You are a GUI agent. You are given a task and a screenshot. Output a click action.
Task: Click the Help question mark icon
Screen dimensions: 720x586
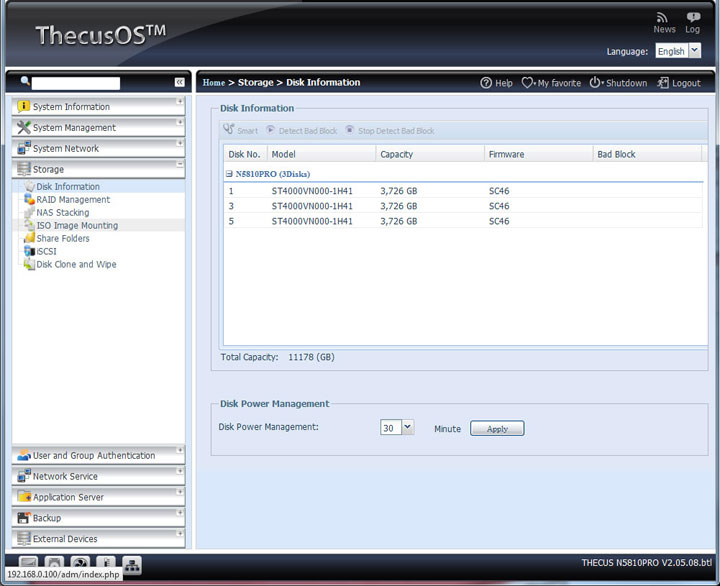point(486,83)
